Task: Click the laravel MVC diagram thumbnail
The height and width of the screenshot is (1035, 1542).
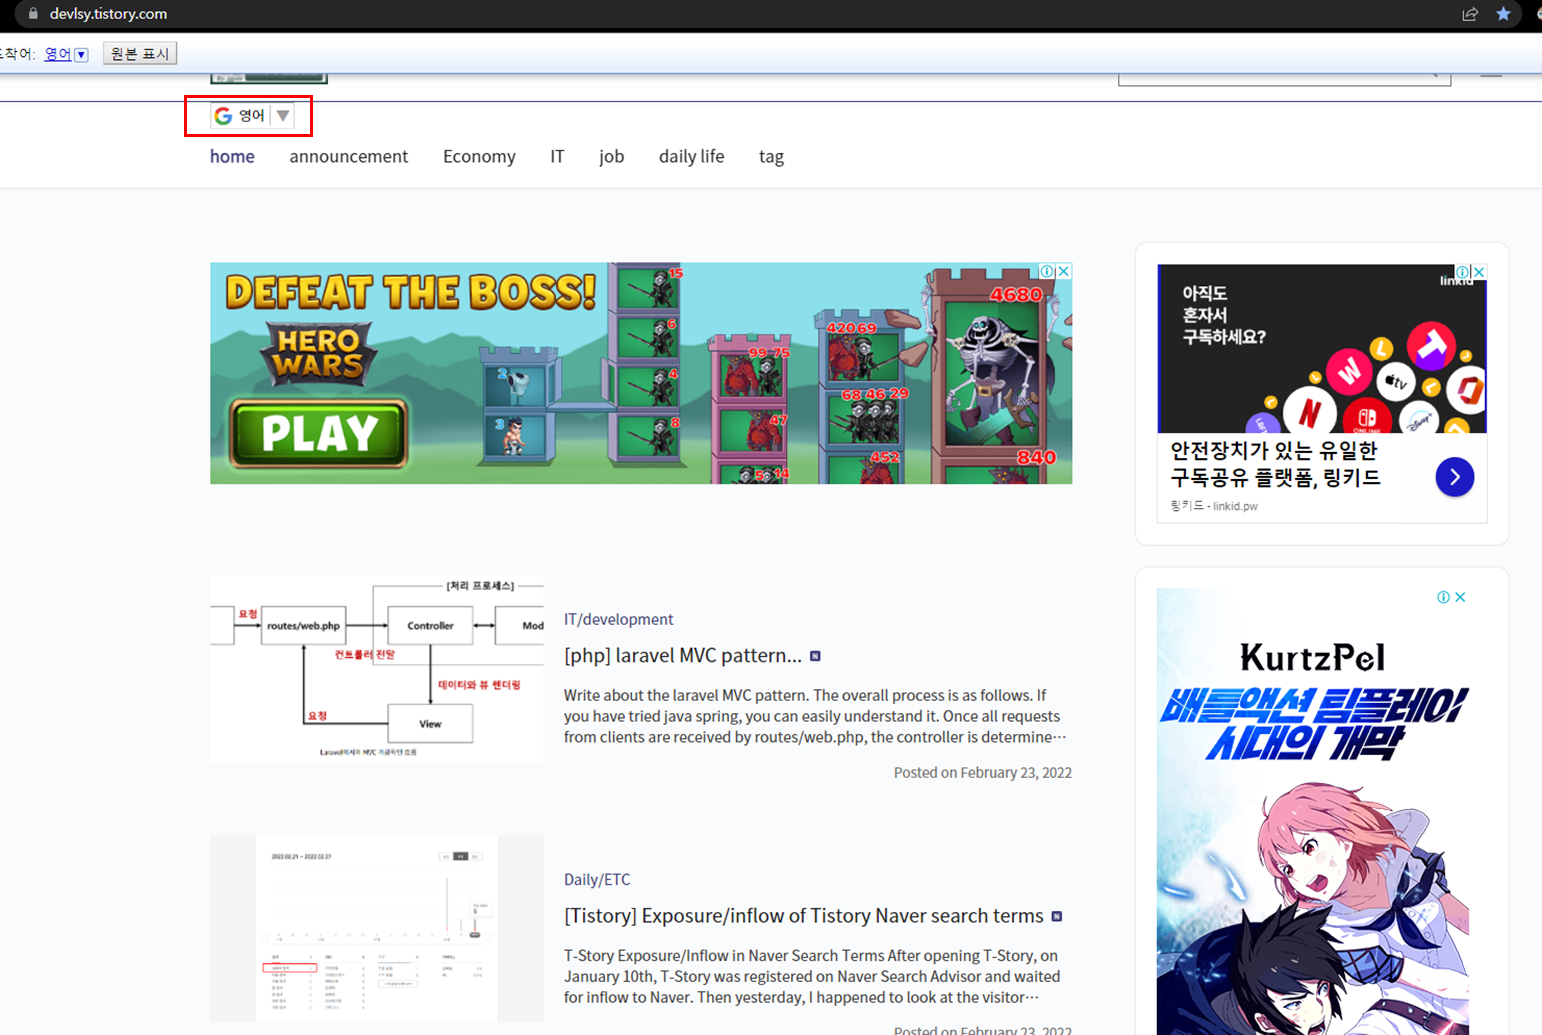Action: (x=377, y=668)
